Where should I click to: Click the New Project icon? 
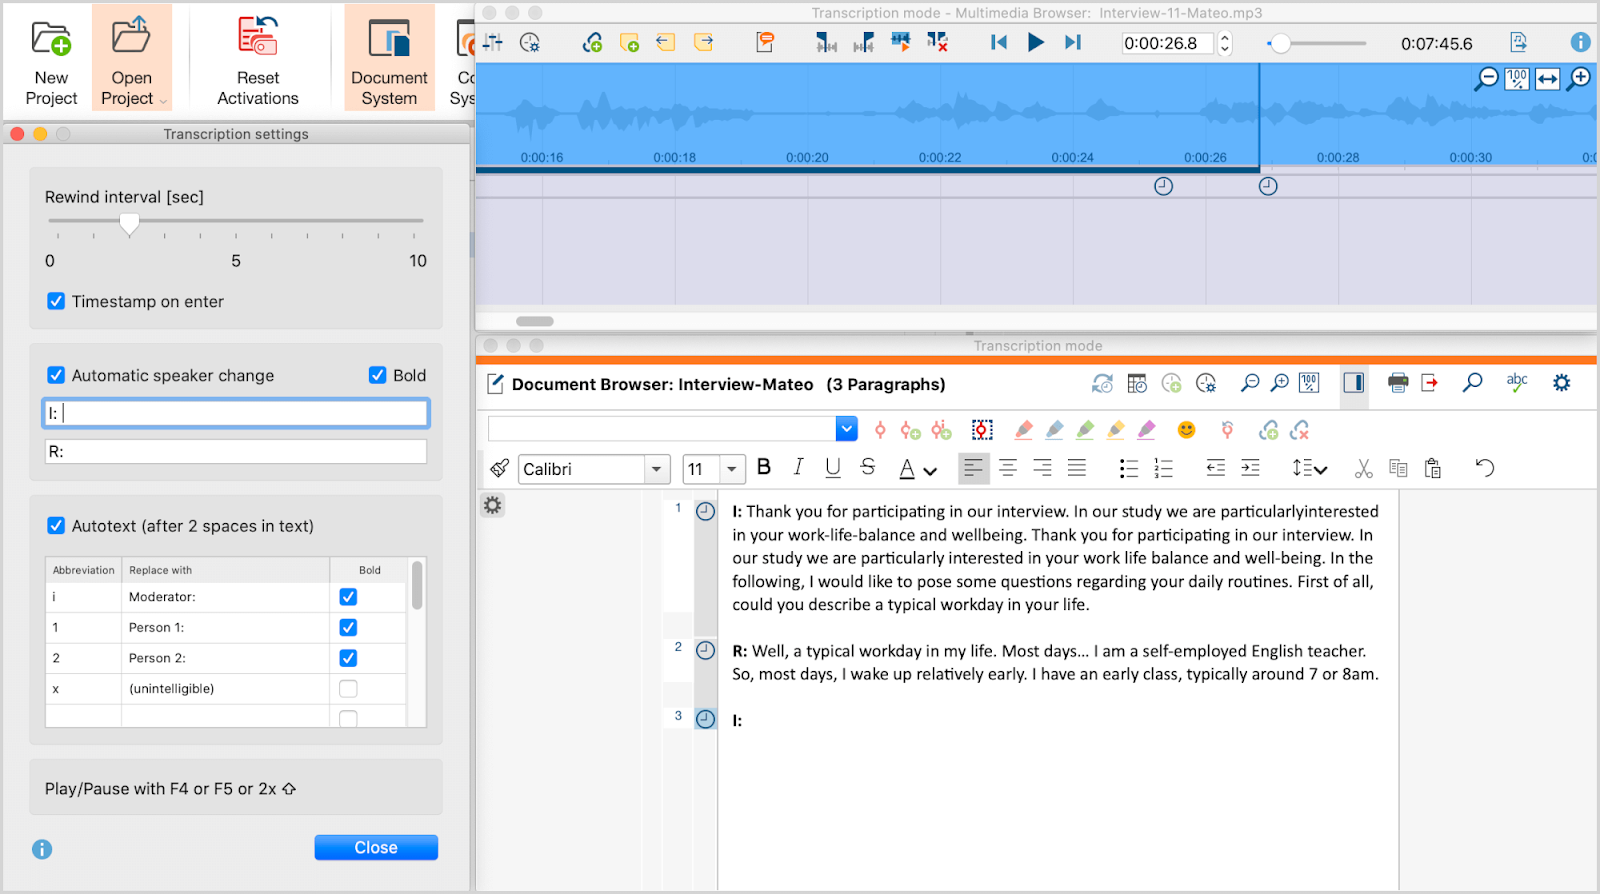pos(51,38)
